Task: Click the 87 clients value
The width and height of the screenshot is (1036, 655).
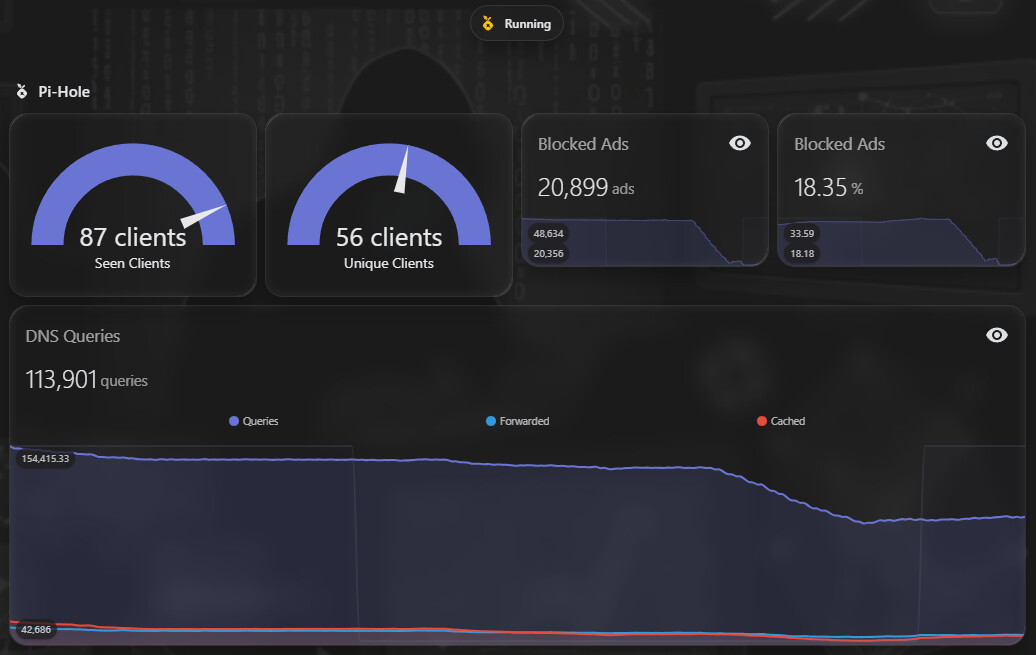Action: pos(133,237)
